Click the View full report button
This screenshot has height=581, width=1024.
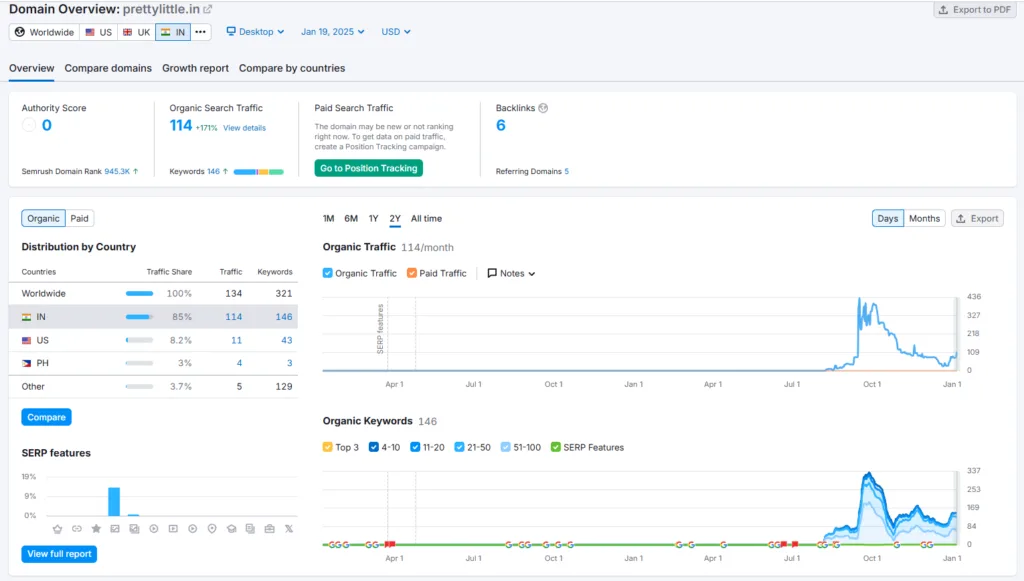pos(59,554)
